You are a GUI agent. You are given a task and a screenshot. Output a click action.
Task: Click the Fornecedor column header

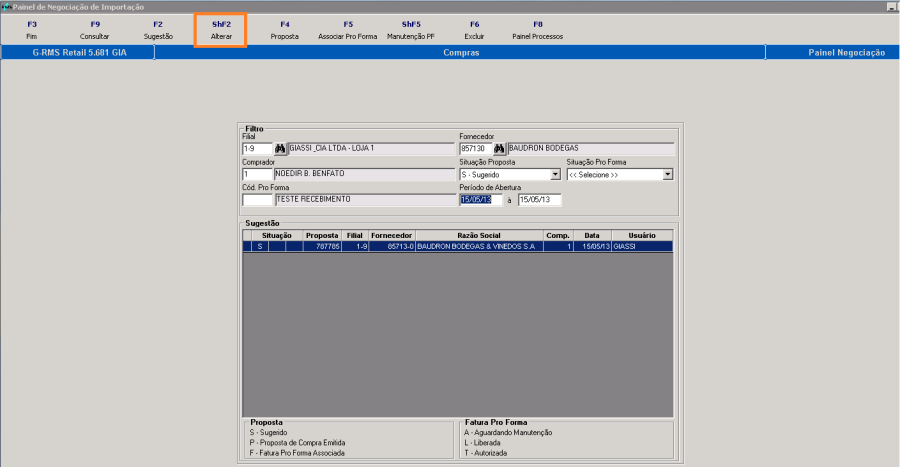pos(392,235)
